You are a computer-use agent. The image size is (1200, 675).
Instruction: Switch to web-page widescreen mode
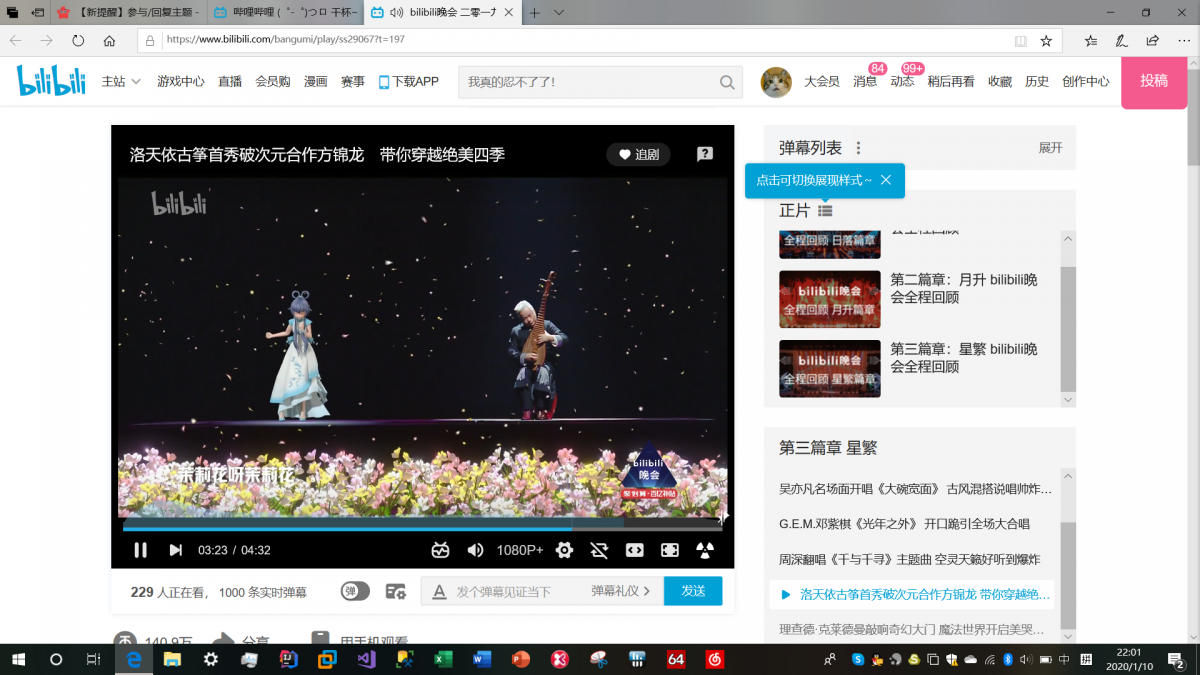pos(634,550)
